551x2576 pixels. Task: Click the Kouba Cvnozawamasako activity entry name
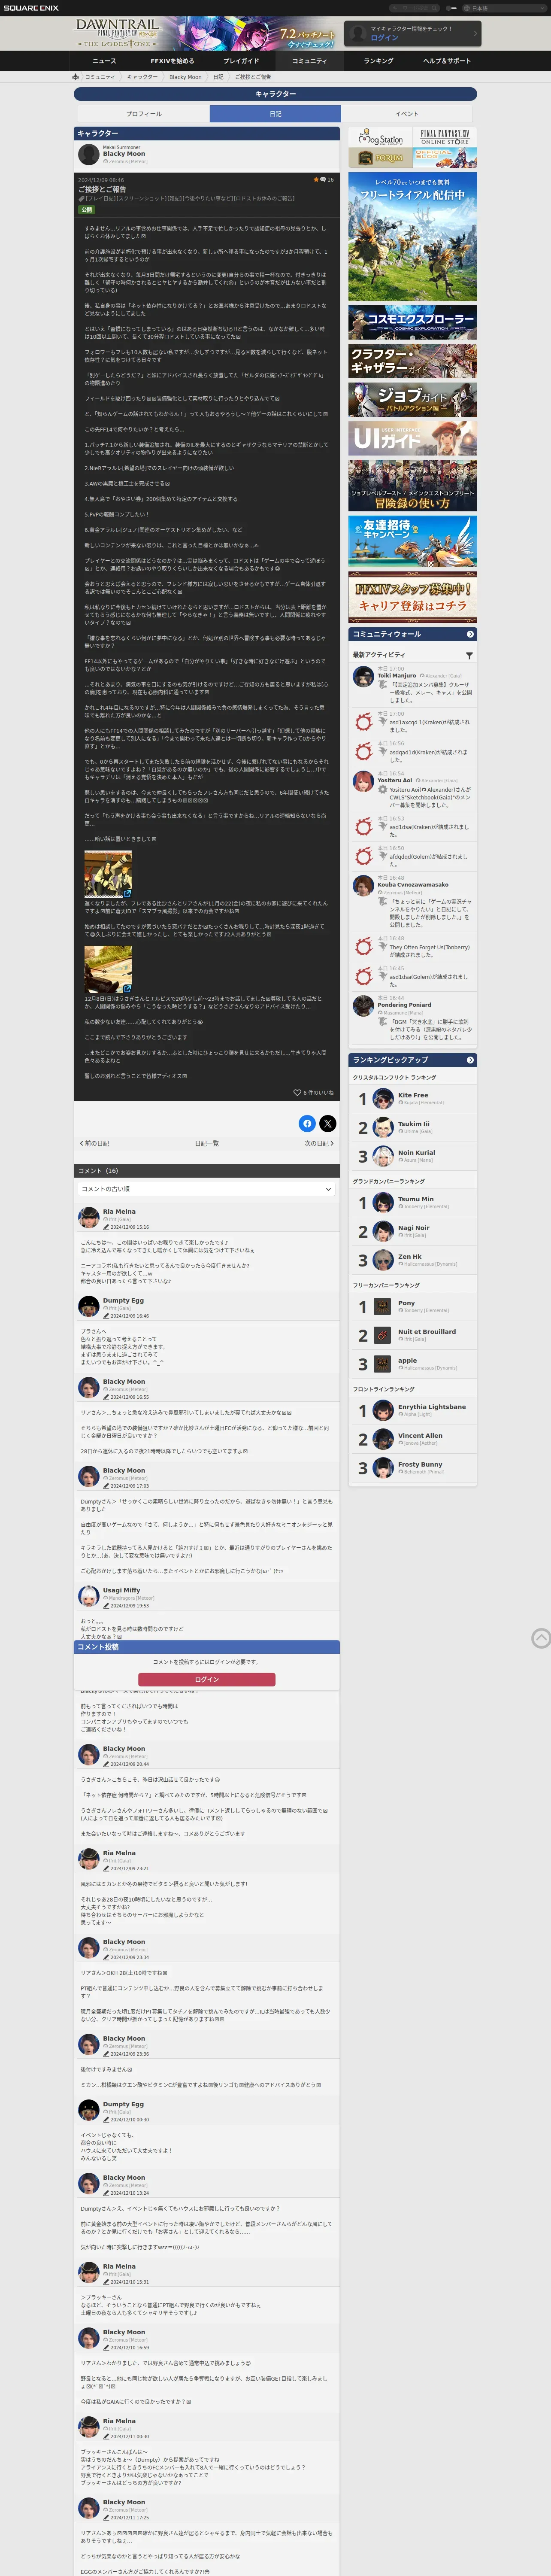tap(413, 885)
